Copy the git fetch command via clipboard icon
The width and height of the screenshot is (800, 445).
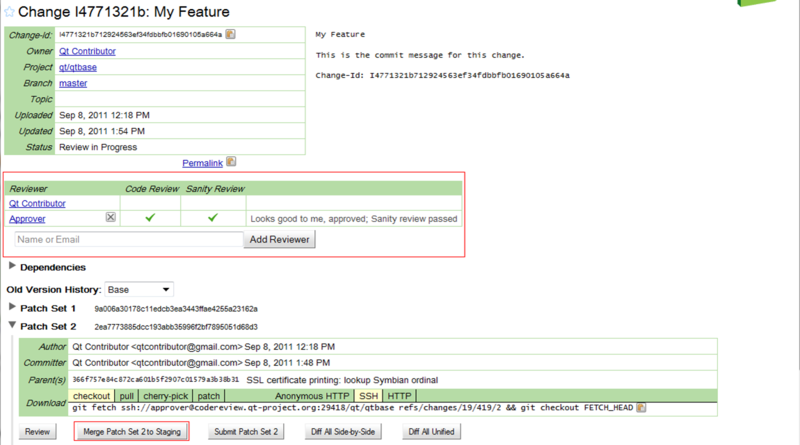click(x=640, y=407)
